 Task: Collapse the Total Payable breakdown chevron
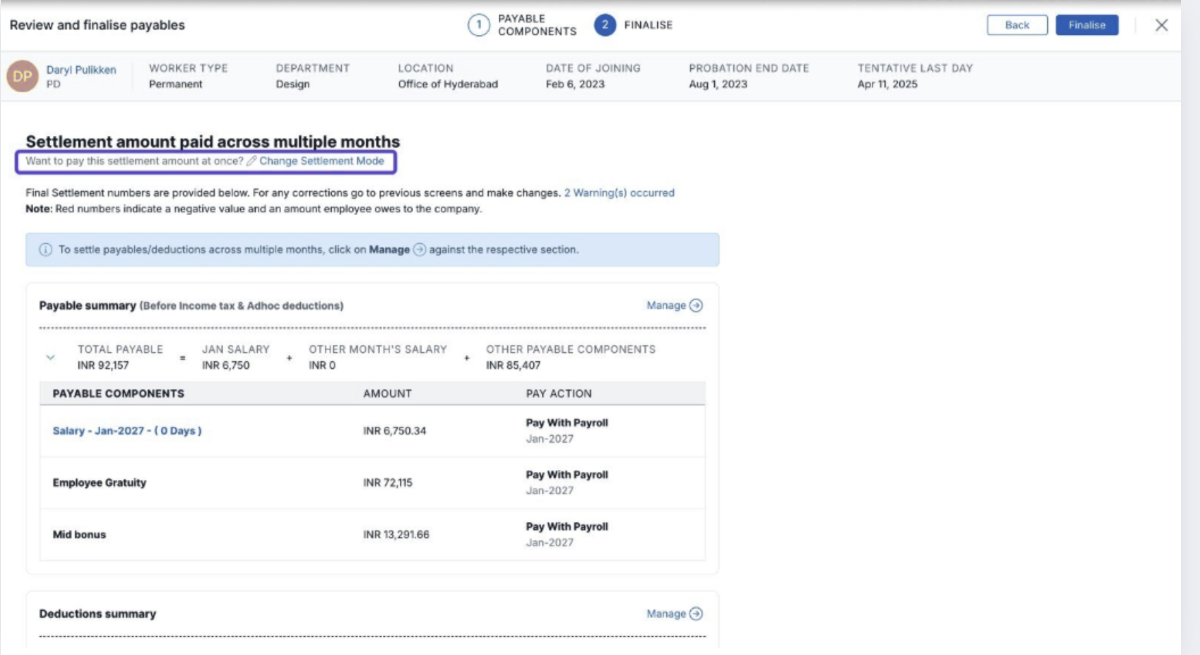coord(50,357)
